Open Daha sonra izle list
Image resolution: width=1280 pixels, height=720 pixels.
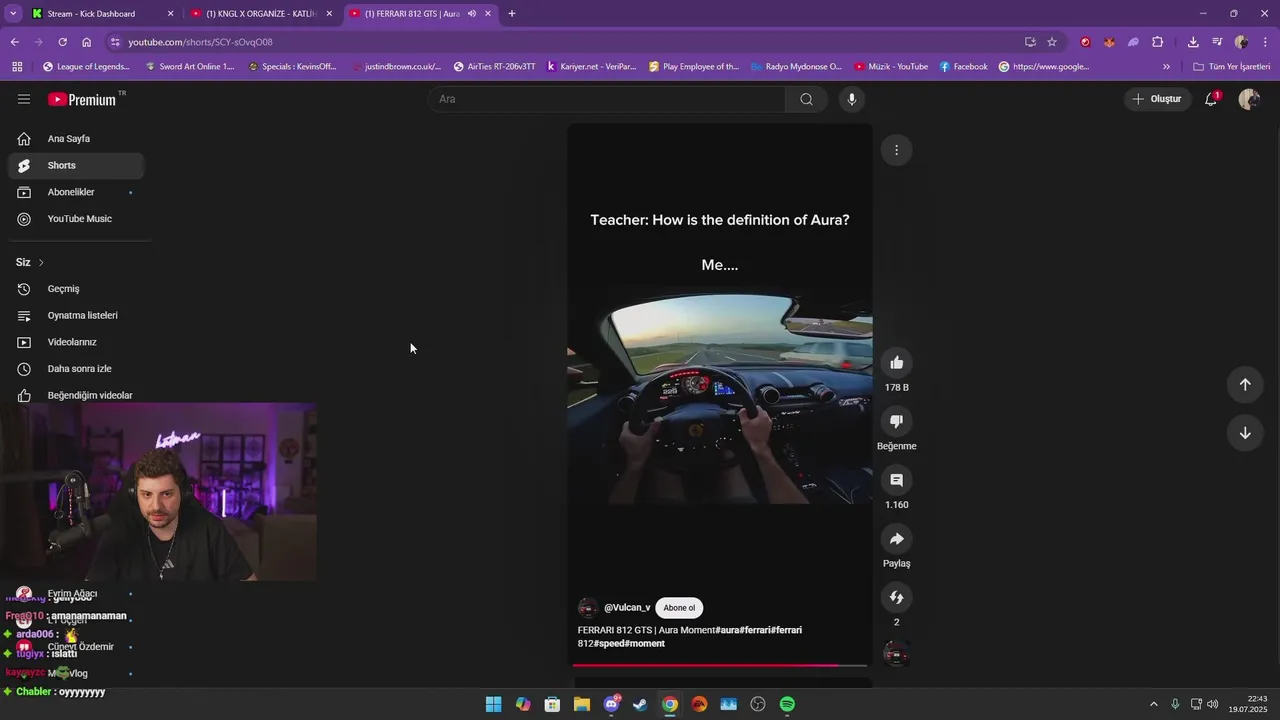click(76, 369)
